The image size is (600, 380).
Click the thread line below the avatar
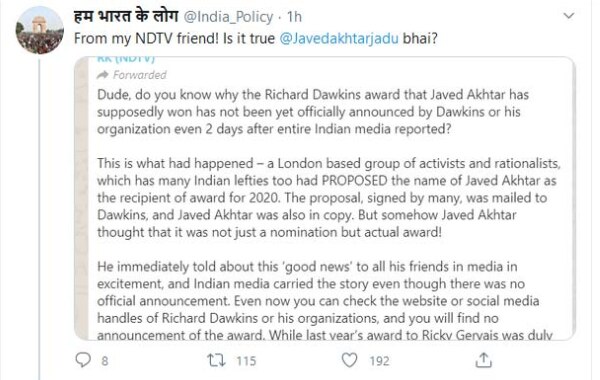tap(39, 218)
